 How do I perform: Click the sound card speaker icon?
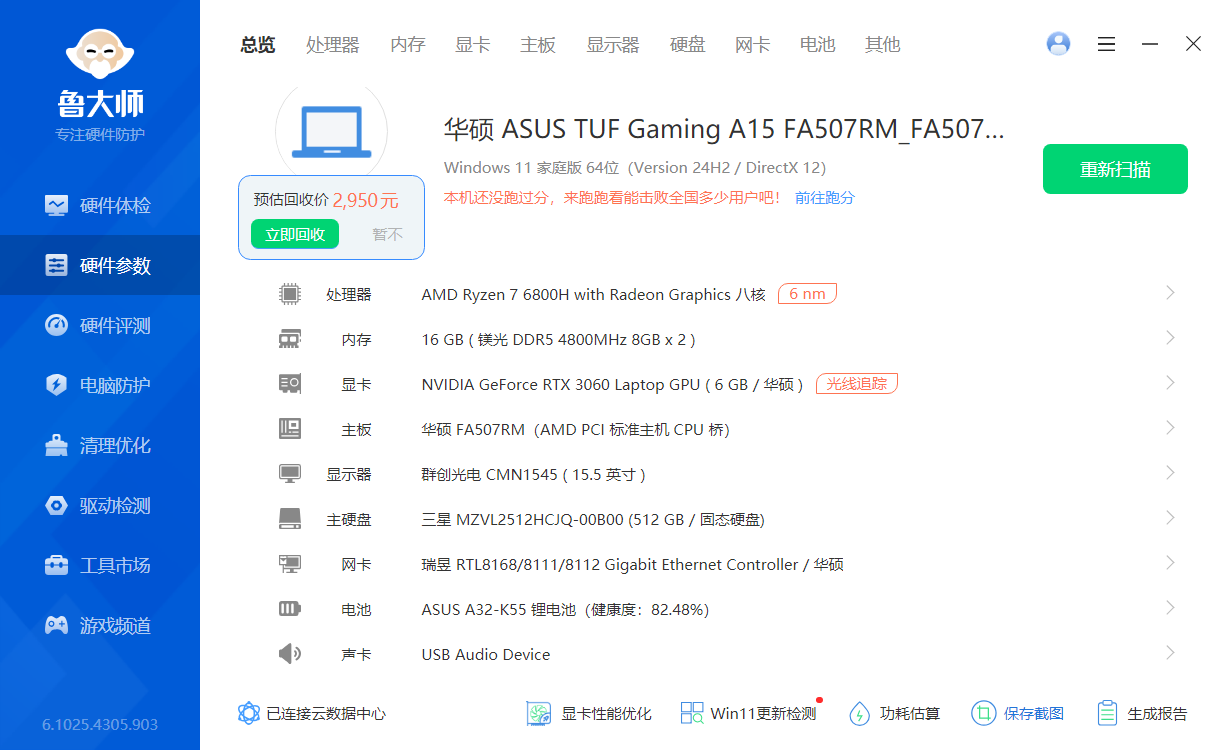289,654
